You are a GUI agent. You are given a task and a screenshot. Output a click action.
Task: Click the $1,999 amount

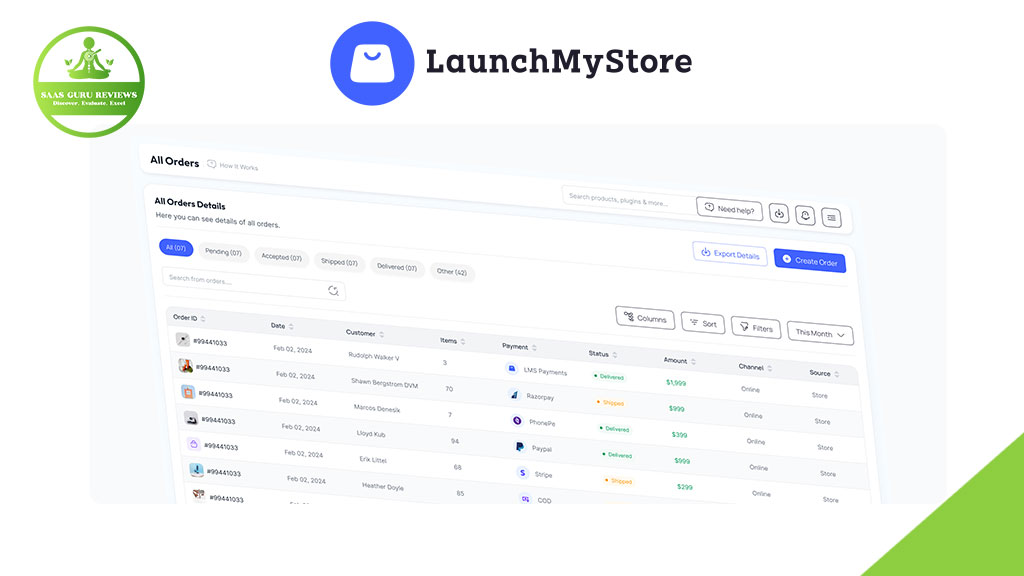coord(676,383)
